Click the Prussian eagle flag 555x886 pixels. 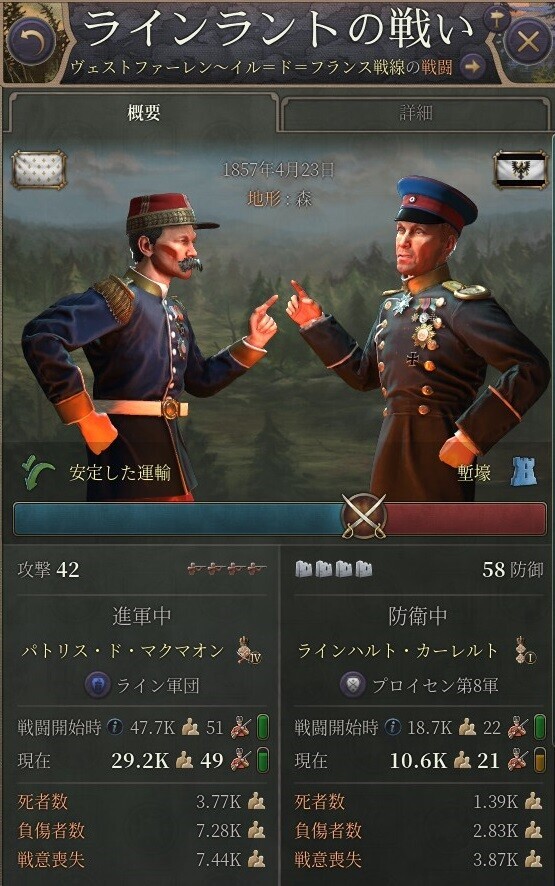point(519,170)
